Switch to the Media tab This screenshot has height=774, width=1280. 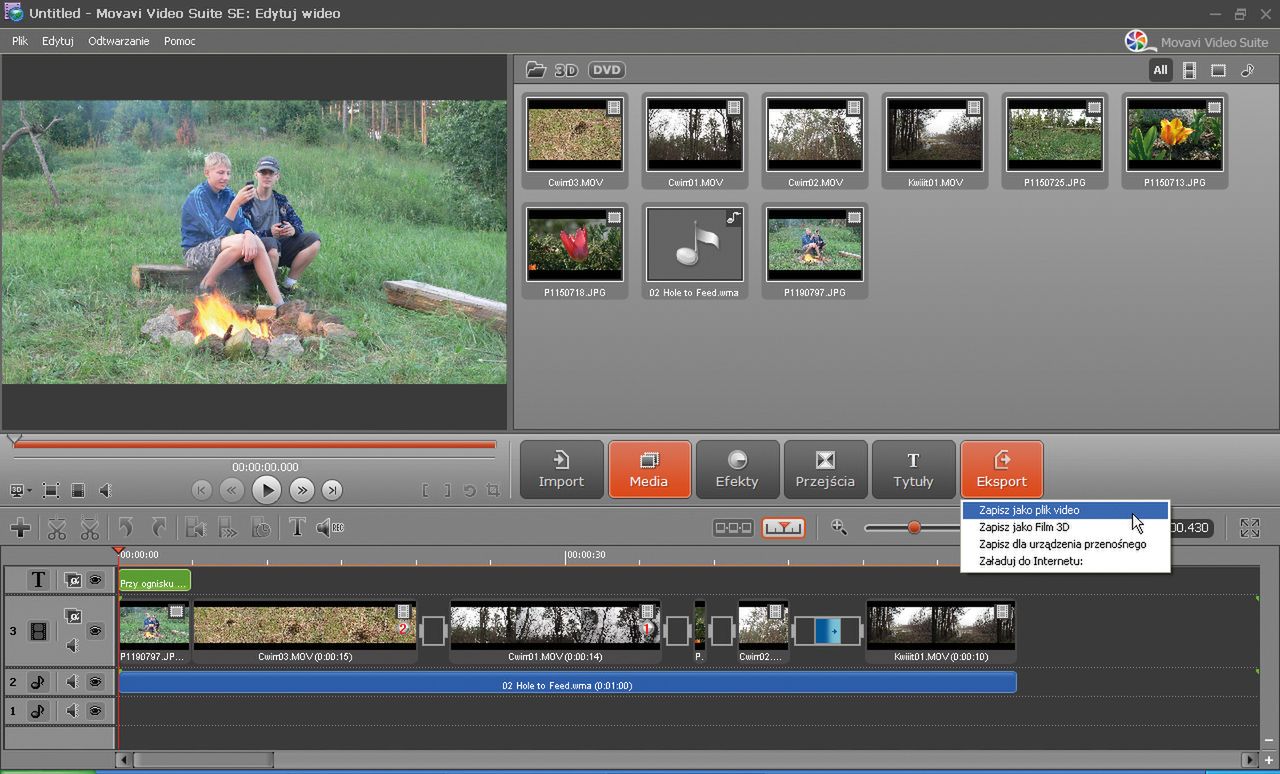pos(649,469)
